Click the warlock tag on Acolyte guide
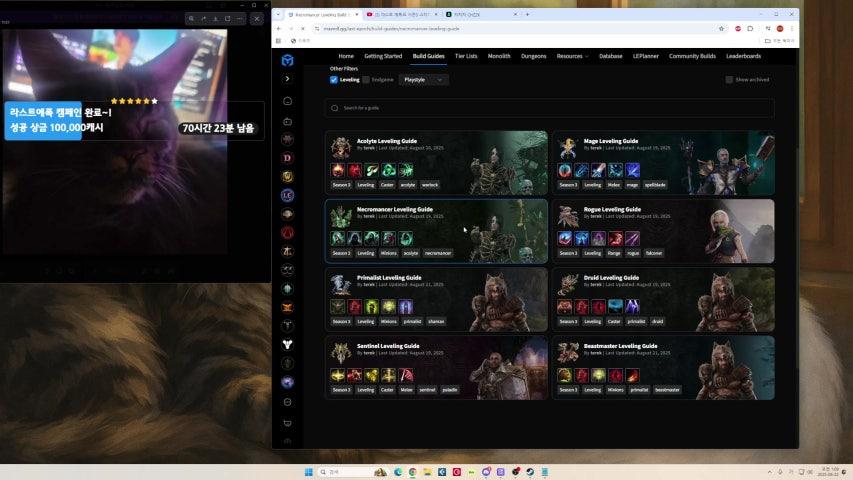This screenshot has height=480, width=853. pos(430,185)
